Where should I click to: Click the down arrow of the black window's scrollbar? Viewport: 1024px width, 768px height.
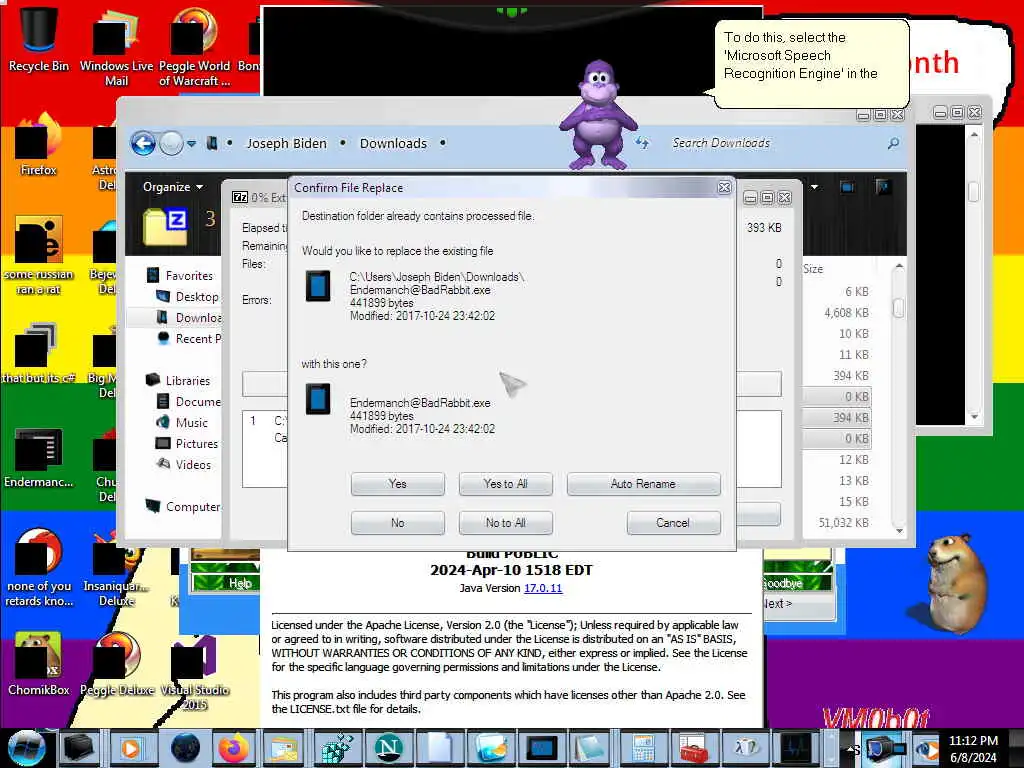pos(974,417)
